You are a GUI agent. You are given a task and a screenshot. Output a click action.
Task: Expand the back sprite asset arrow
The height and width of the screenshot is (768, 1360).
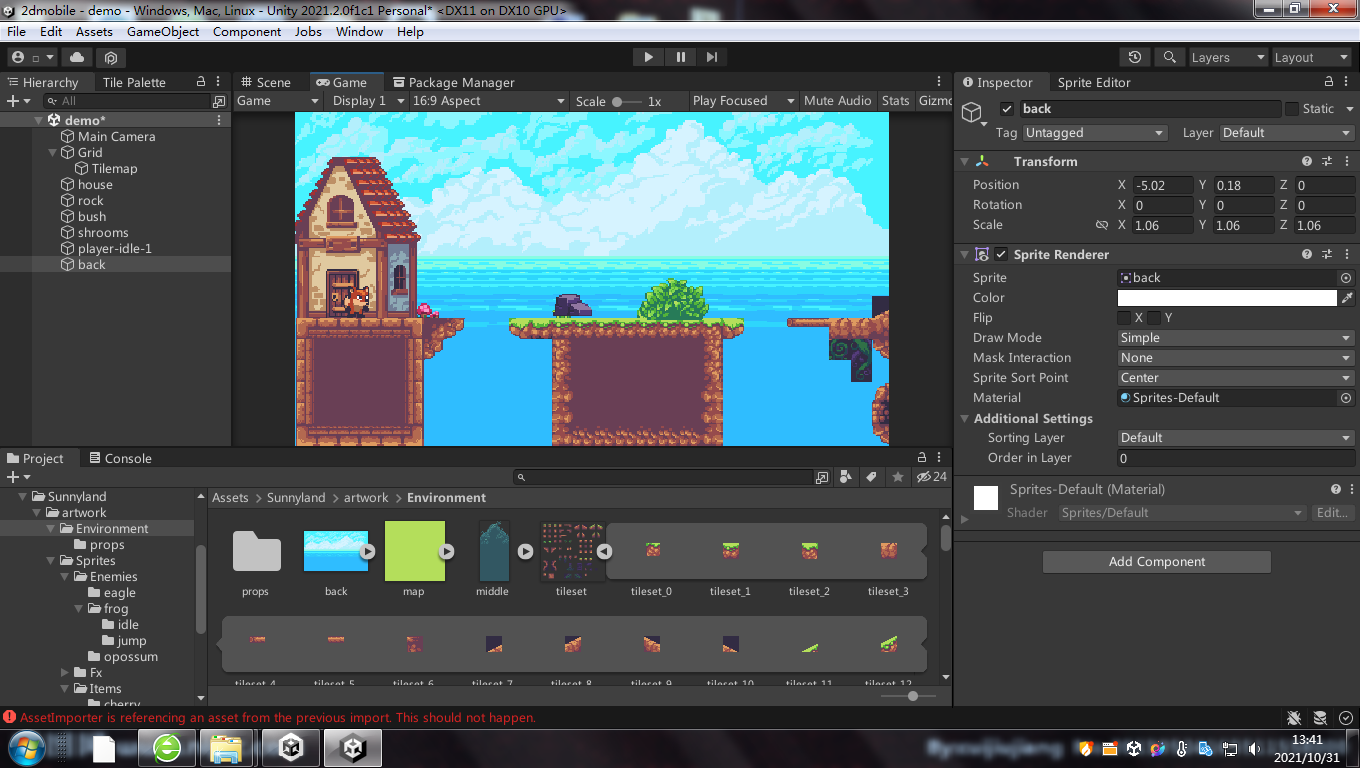(367, 551)
